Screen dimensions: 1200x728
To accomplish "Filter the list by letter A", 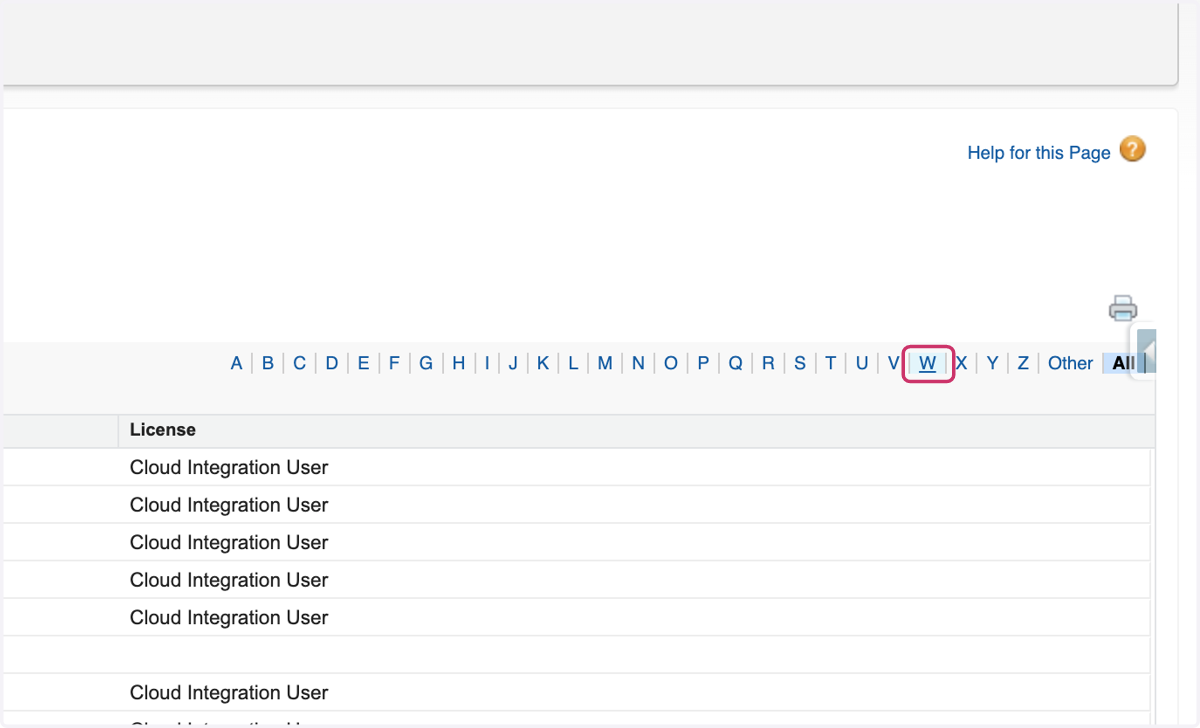I will tap(236, 363).
